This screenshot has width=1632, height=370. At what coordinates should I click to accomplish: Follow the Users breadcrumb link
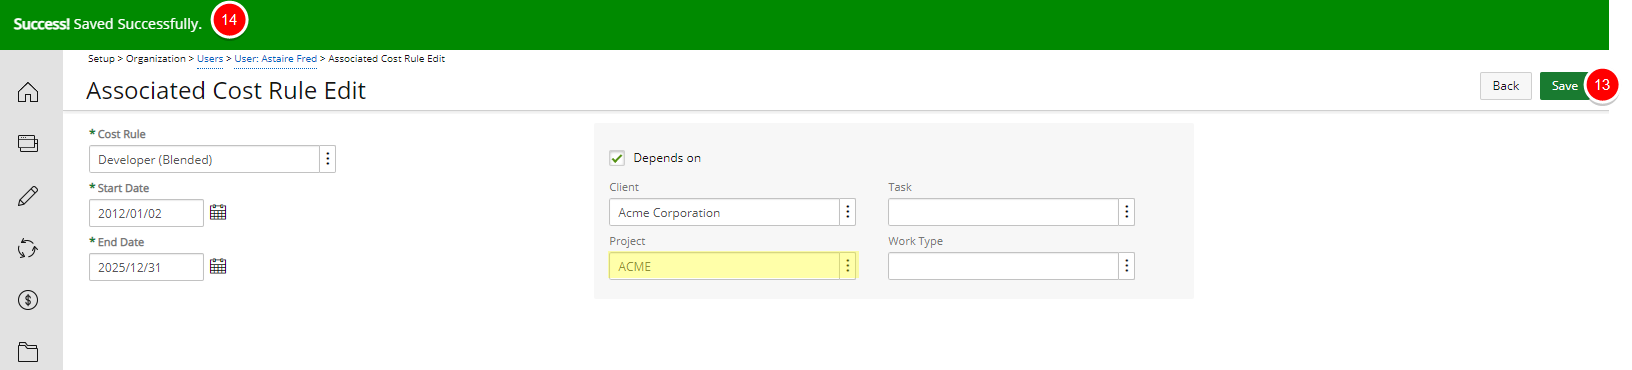click(210, 59)
